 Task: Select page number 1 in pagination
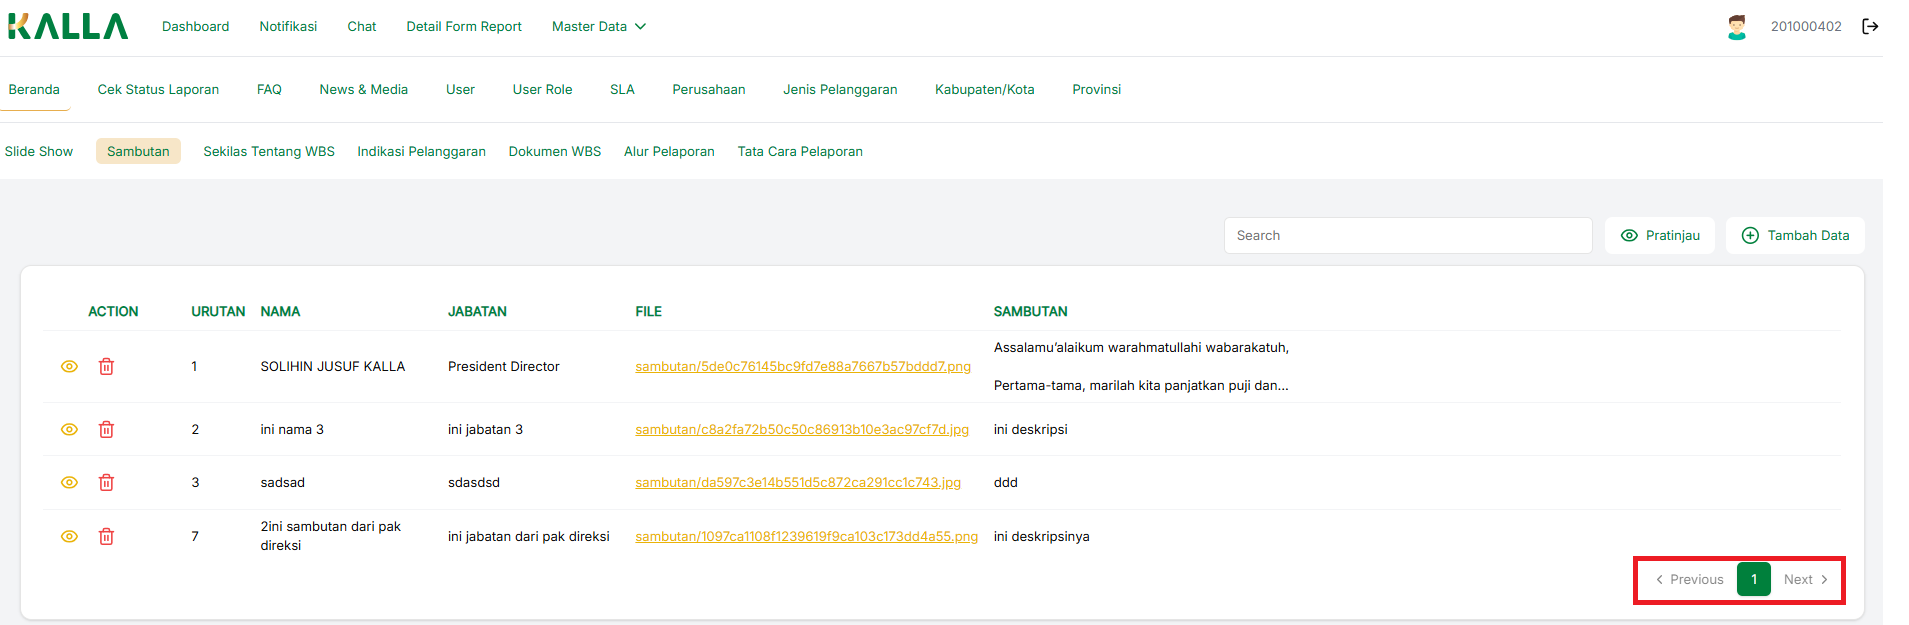(1753, 580)
